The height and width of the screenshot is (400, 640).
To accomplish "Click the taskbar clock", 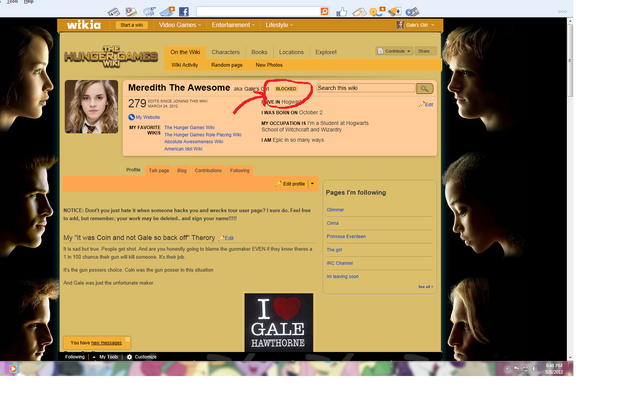I will (554, 369).
